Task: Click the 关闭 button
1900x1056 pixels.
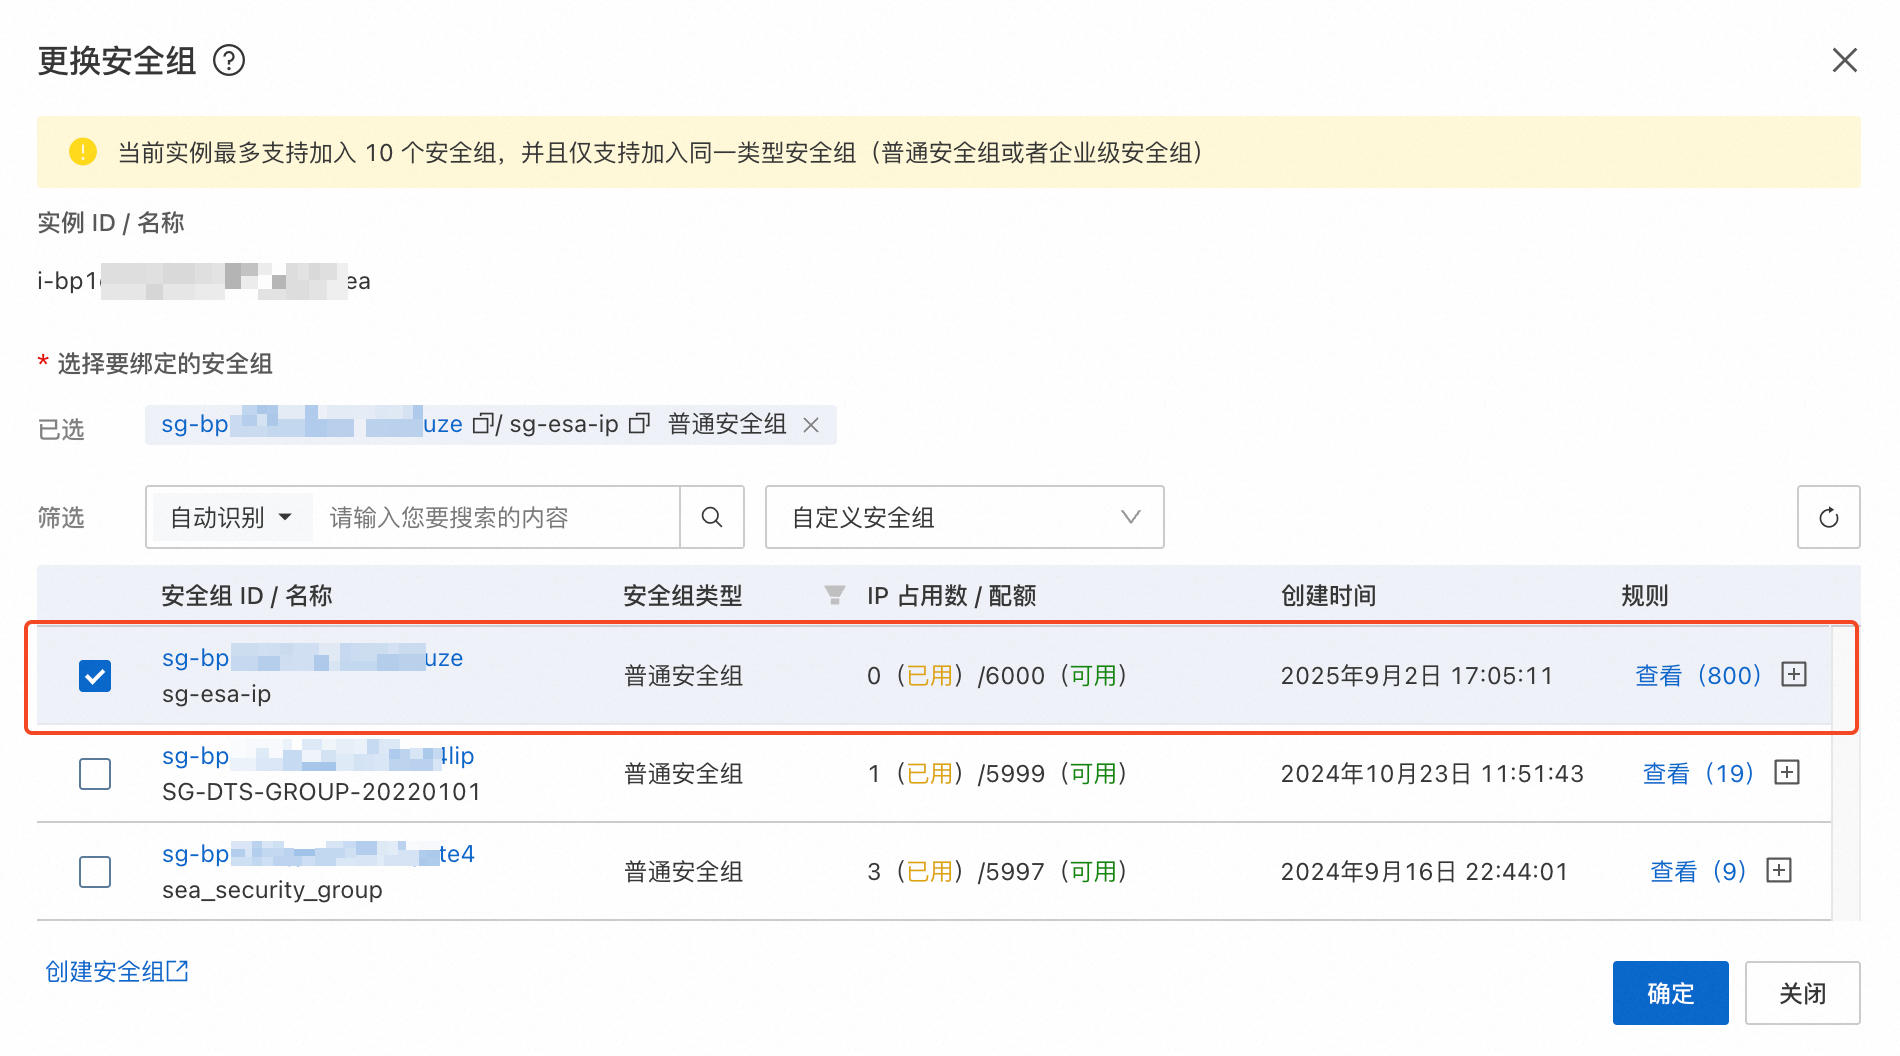Action: [x=1803, y=993]
